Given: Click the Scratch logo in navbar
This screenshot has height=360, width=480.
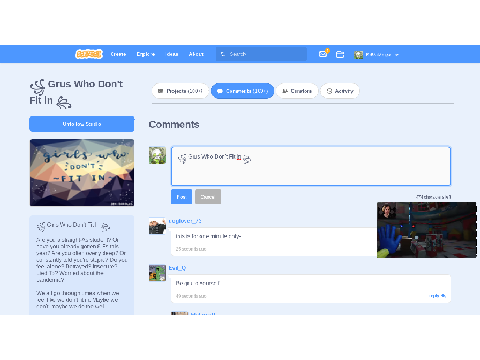Looking at the screenshot, I should click(89, 54).
